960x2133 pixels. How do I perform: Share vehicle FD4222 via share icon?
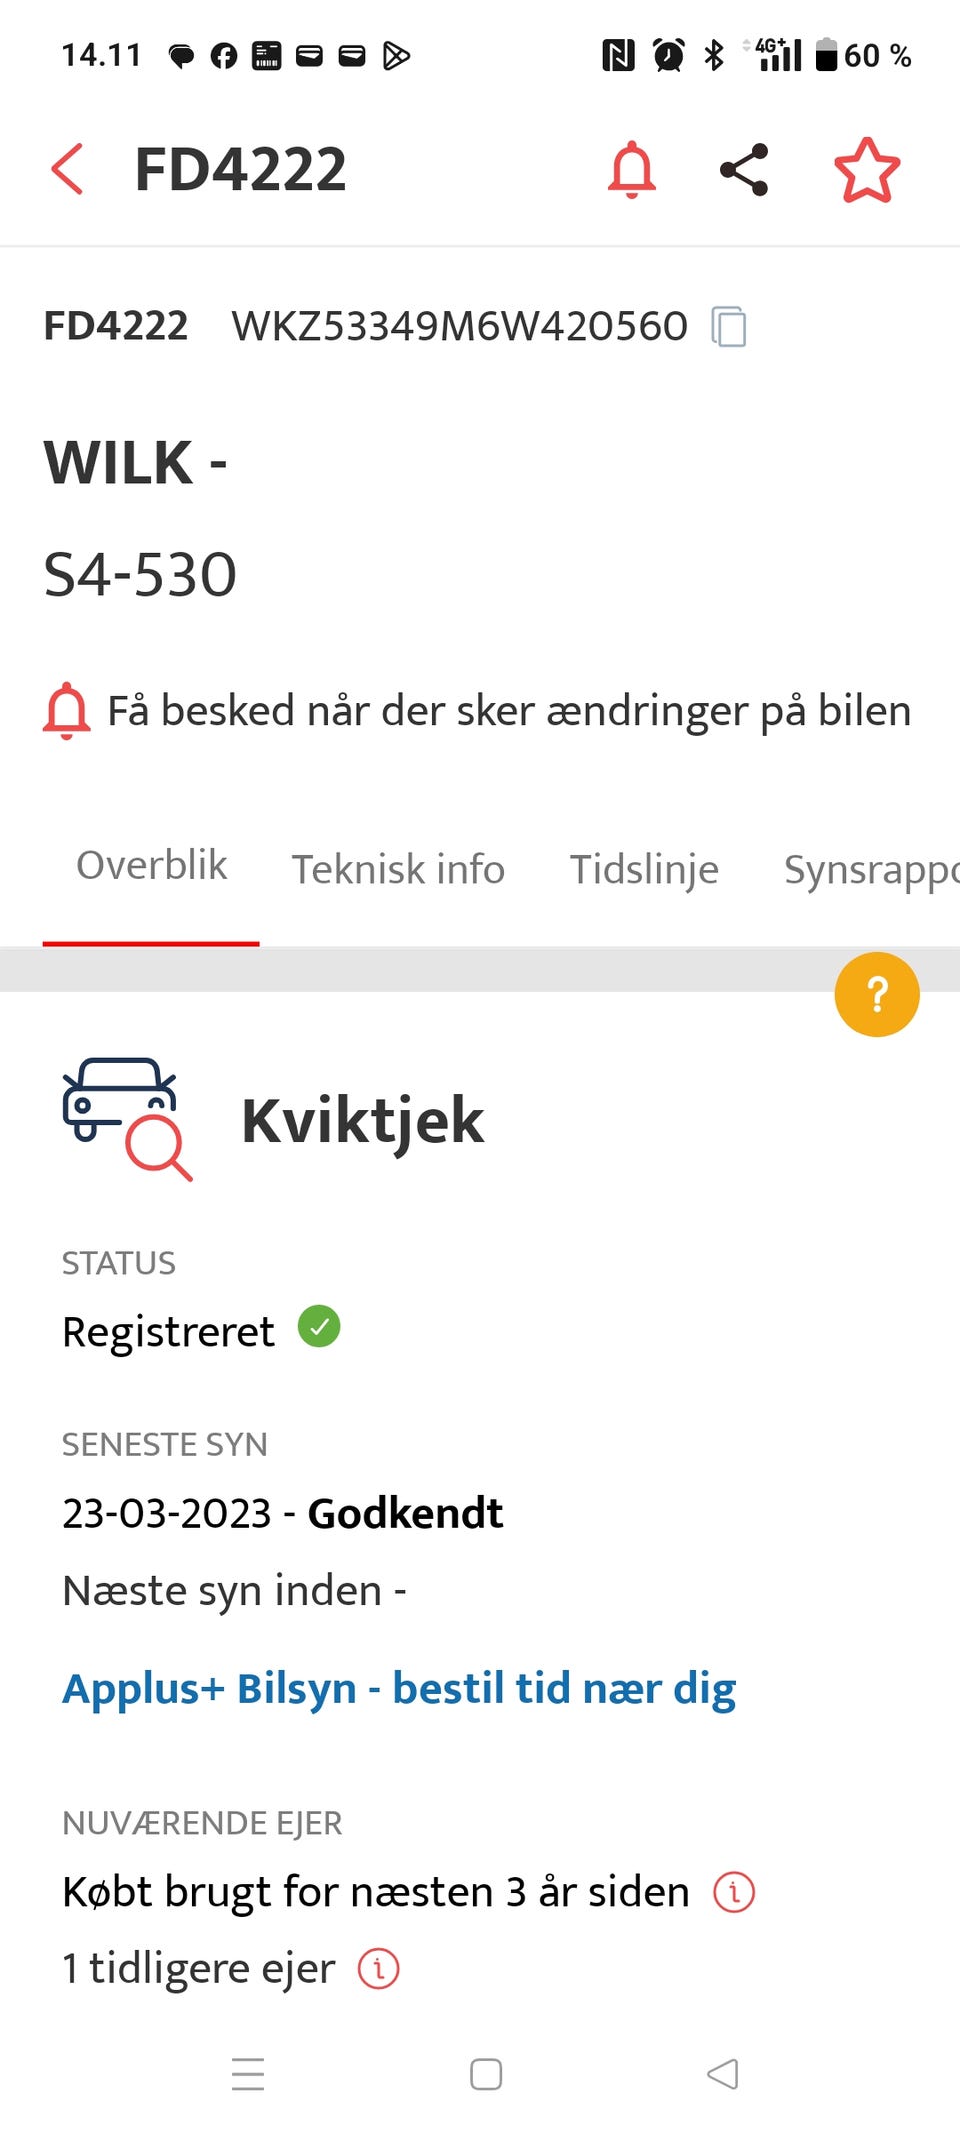click(744, 169)
